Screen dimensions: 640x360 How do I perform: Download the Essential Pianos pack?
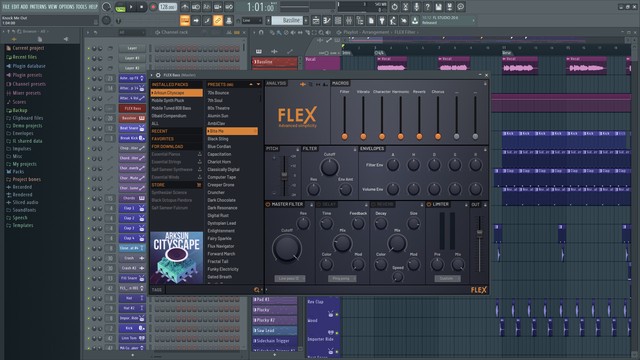[200, 154]
